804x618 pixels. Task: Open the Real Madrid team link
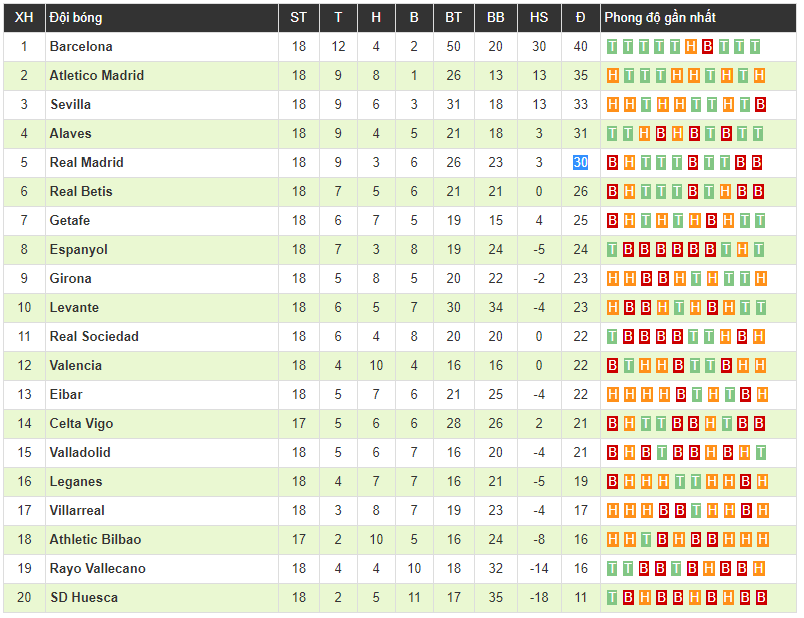pos(86,162)
